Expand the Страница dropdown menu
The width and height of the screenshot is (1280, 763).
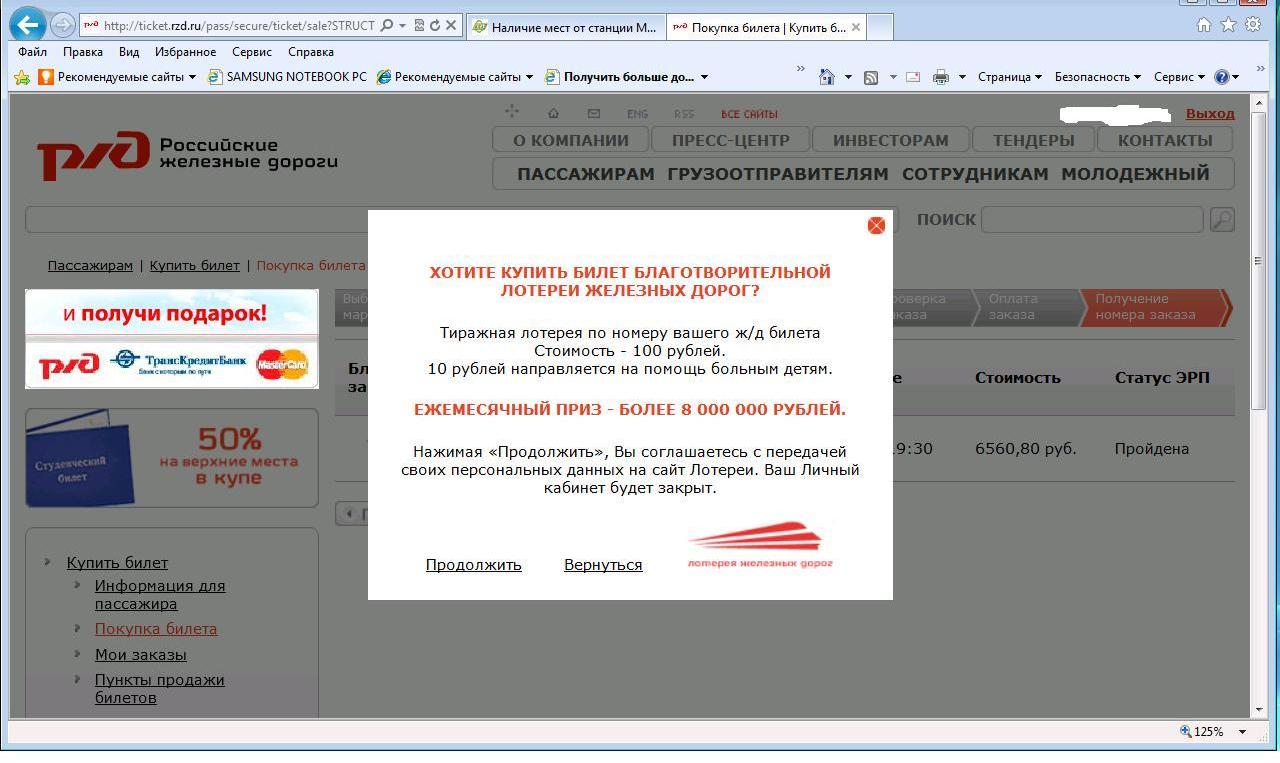click(1009, 77)
